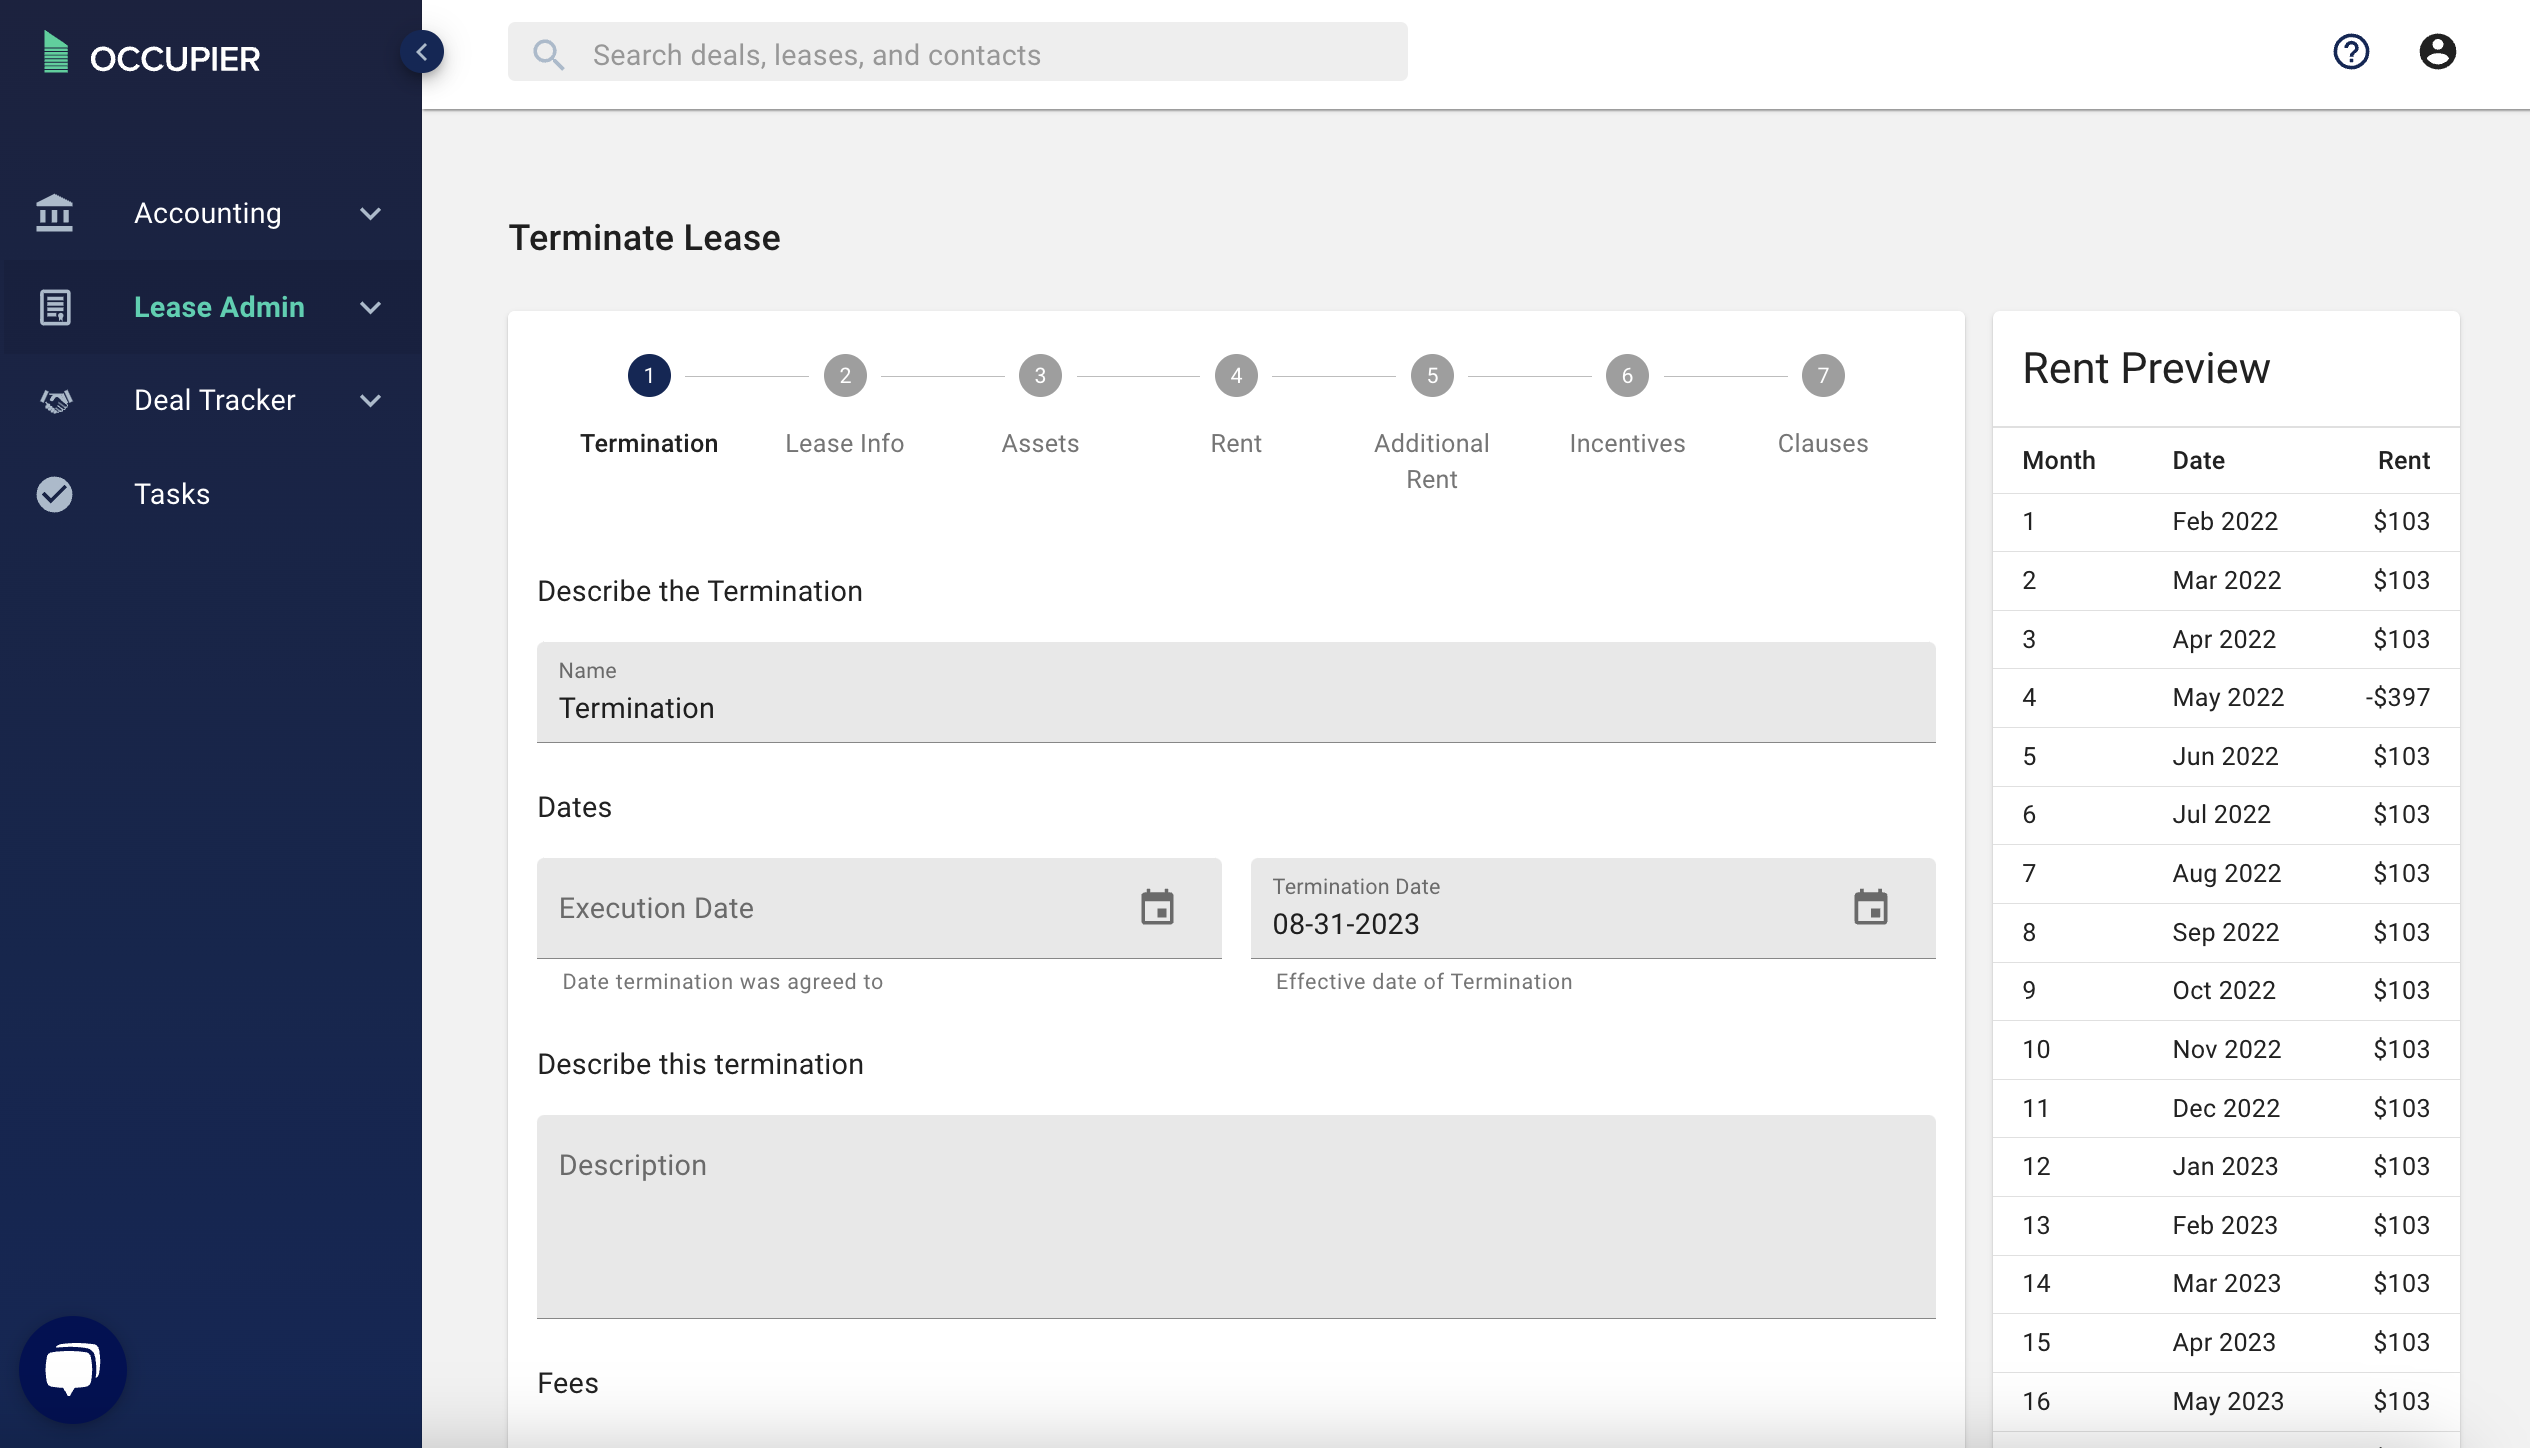Image resolution: width=2530 pixels, height=1448 pixels.
Task: Click the help question mark icon
Action: [2351, 52]
